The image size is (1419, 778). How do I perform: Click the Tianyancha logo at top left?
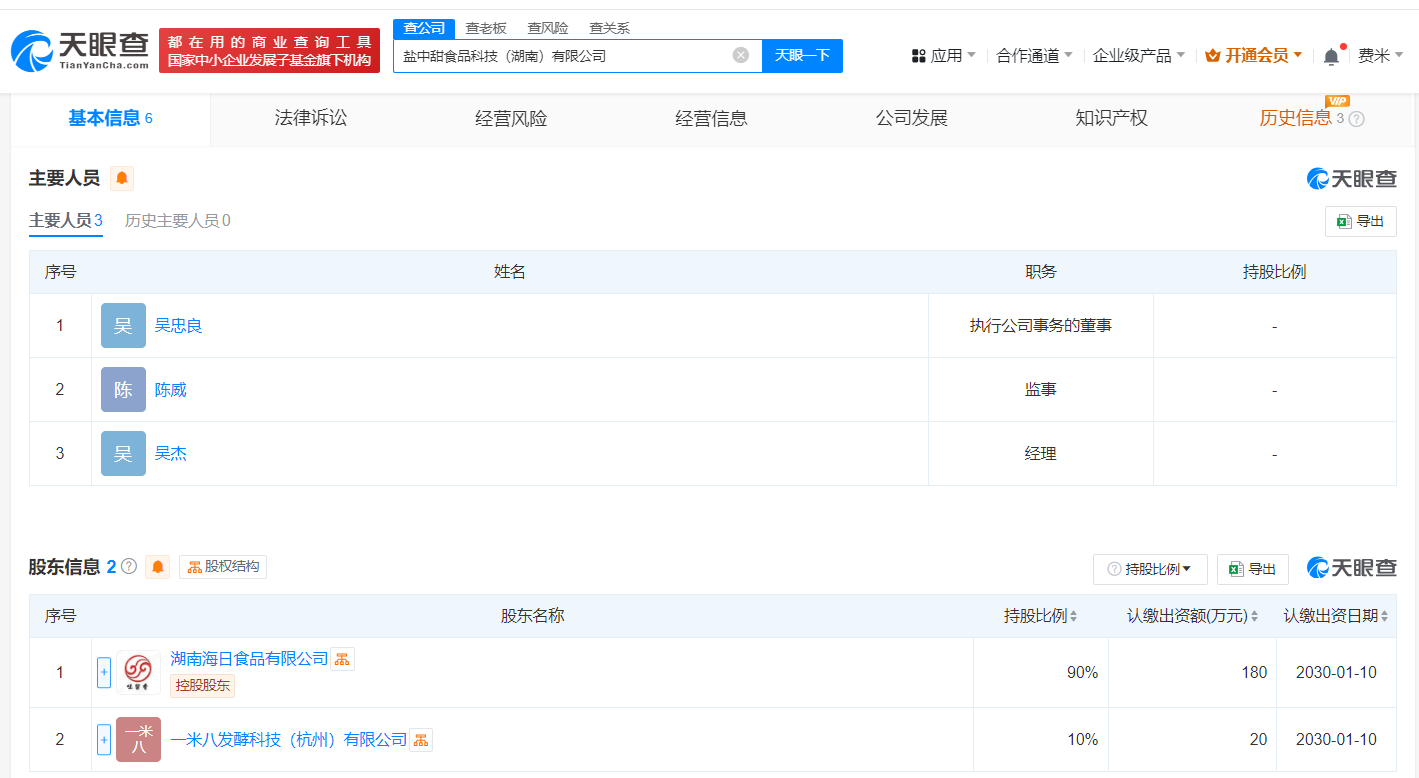pyautogui.click(x=80, y=51)
